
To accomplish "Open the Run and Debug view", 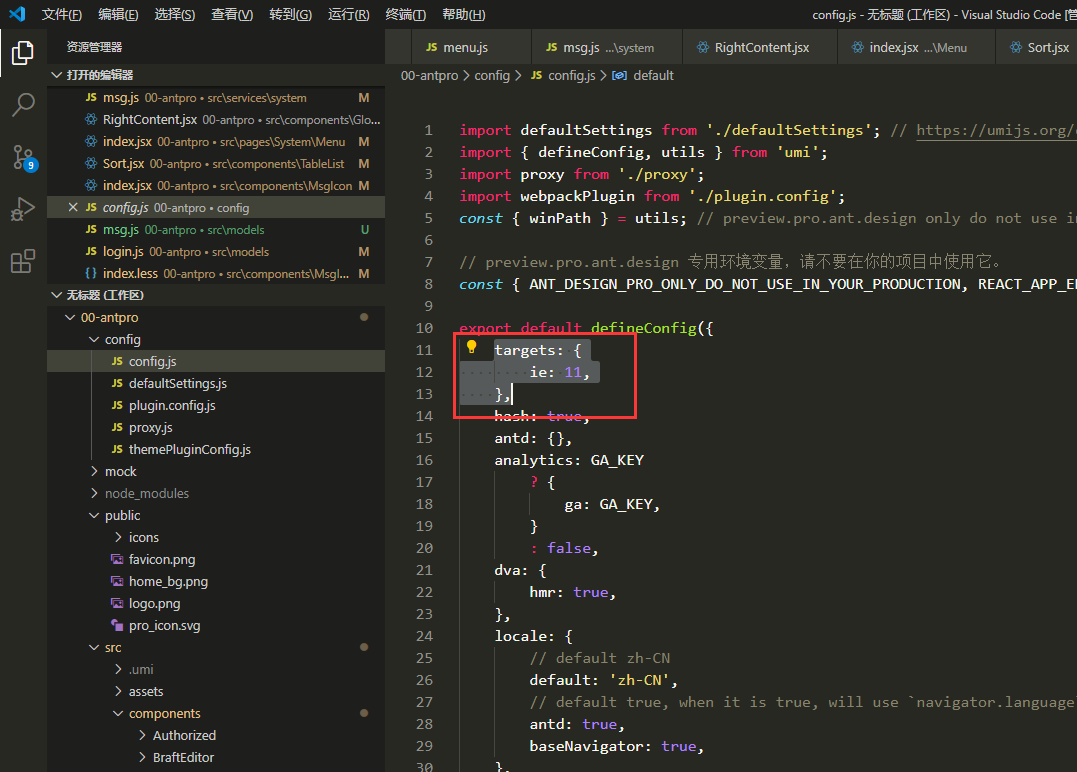I will pyautogui.click(x=23, y=208).
